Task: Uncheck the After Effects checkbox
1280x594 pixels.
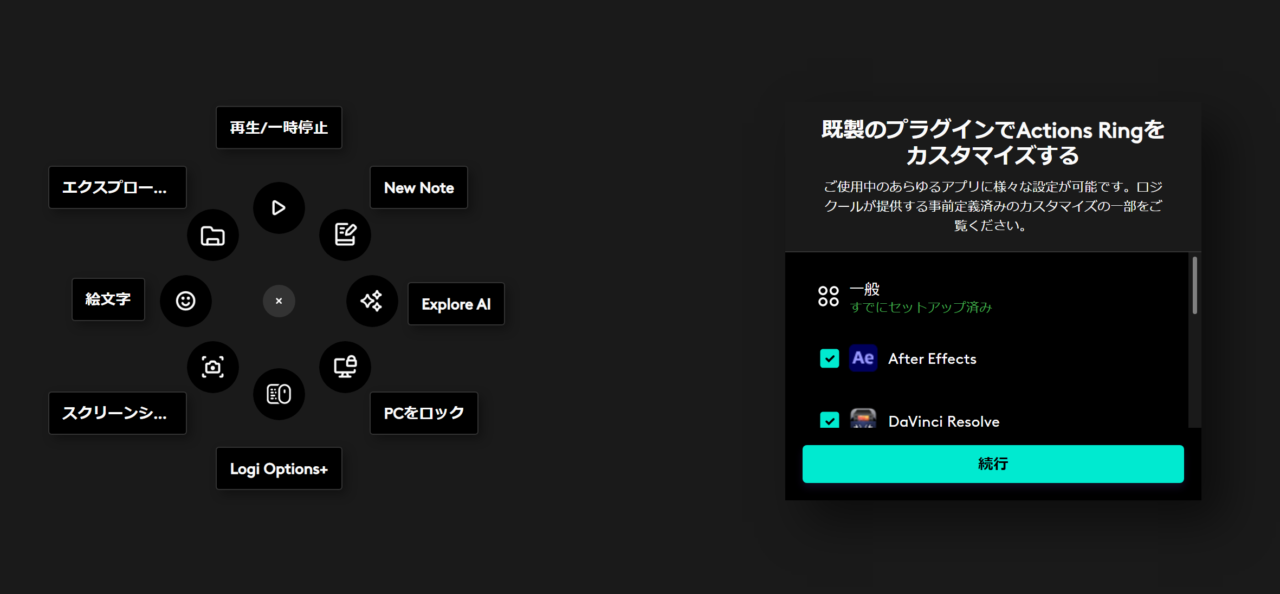Action: coord(829,358)
